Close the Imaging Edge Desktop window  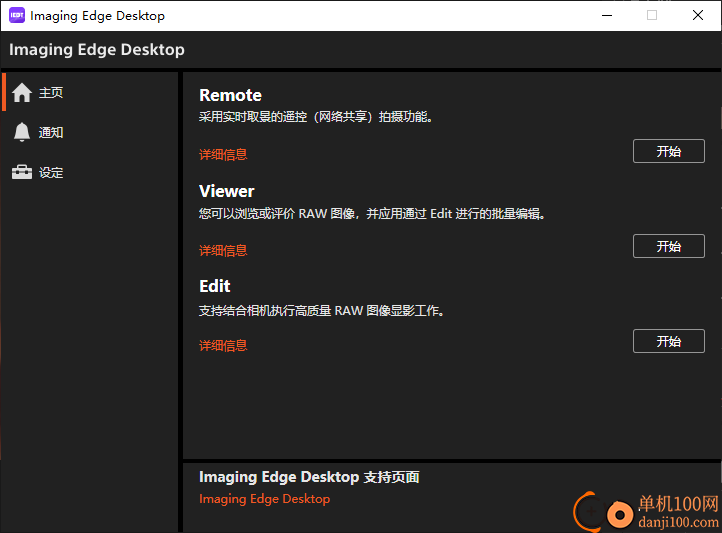(x=698, y=15)
